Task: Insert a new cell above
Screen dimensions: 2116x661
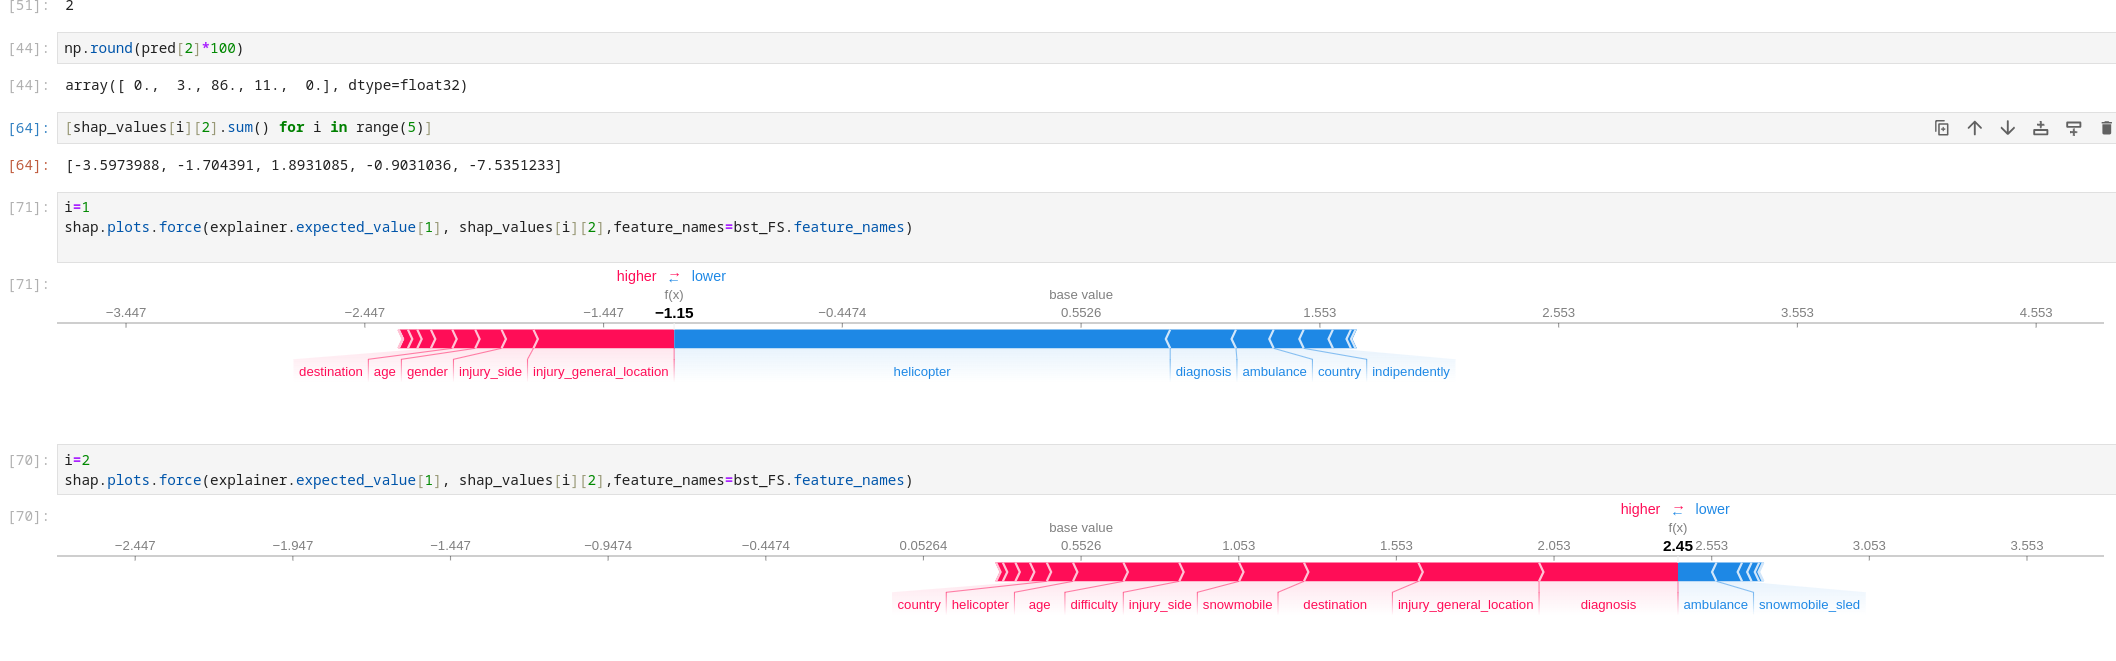Action: click(2040, 128)
